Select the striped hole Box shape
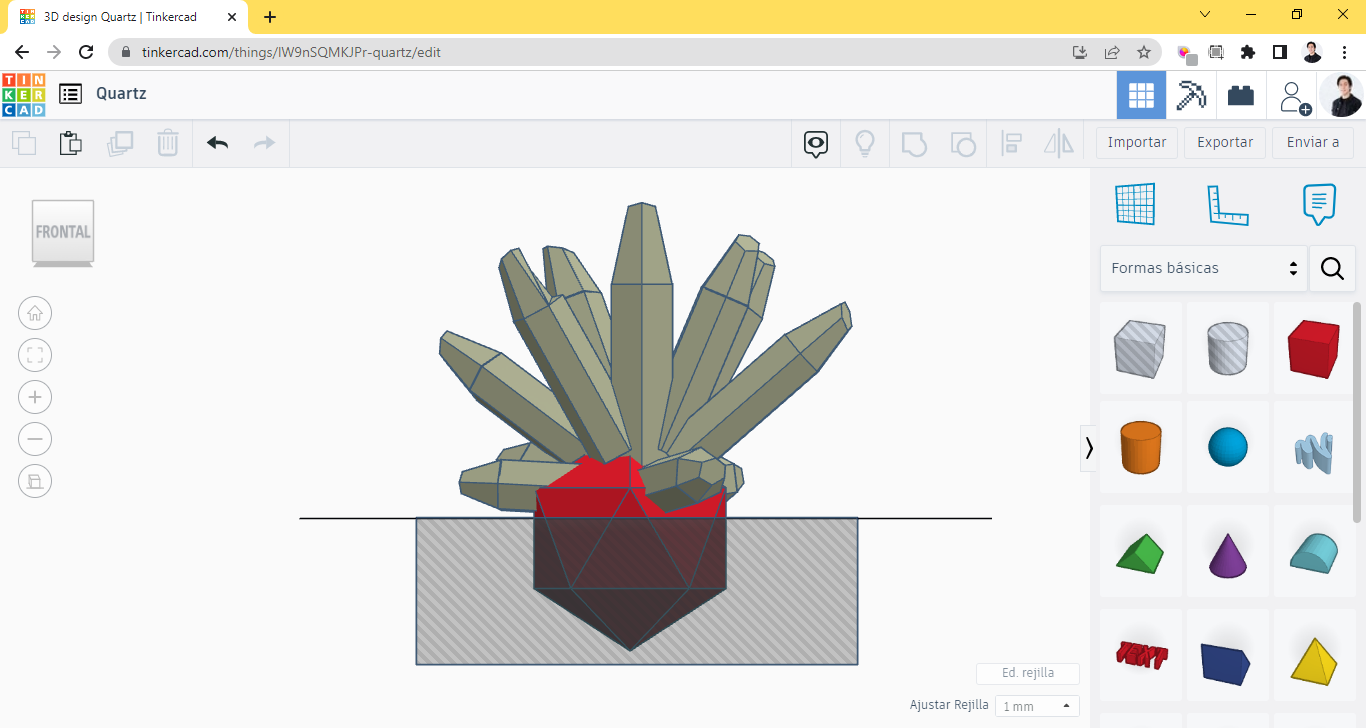1366x728 pixels. (1141, 348)
